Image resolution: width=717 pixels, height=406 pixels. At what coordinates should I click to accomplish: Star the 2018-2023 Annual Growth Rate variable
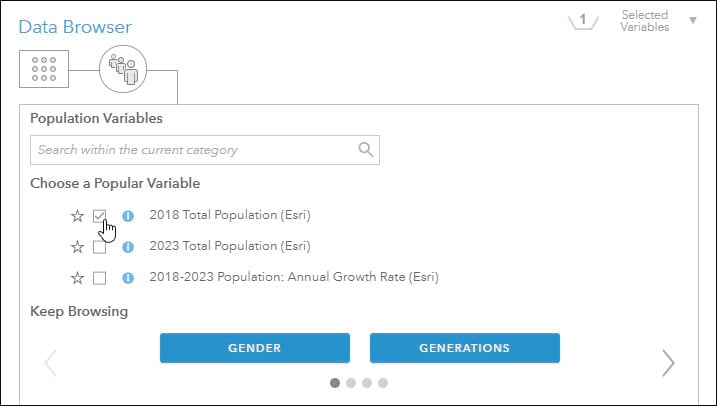[x=77, y=278]
